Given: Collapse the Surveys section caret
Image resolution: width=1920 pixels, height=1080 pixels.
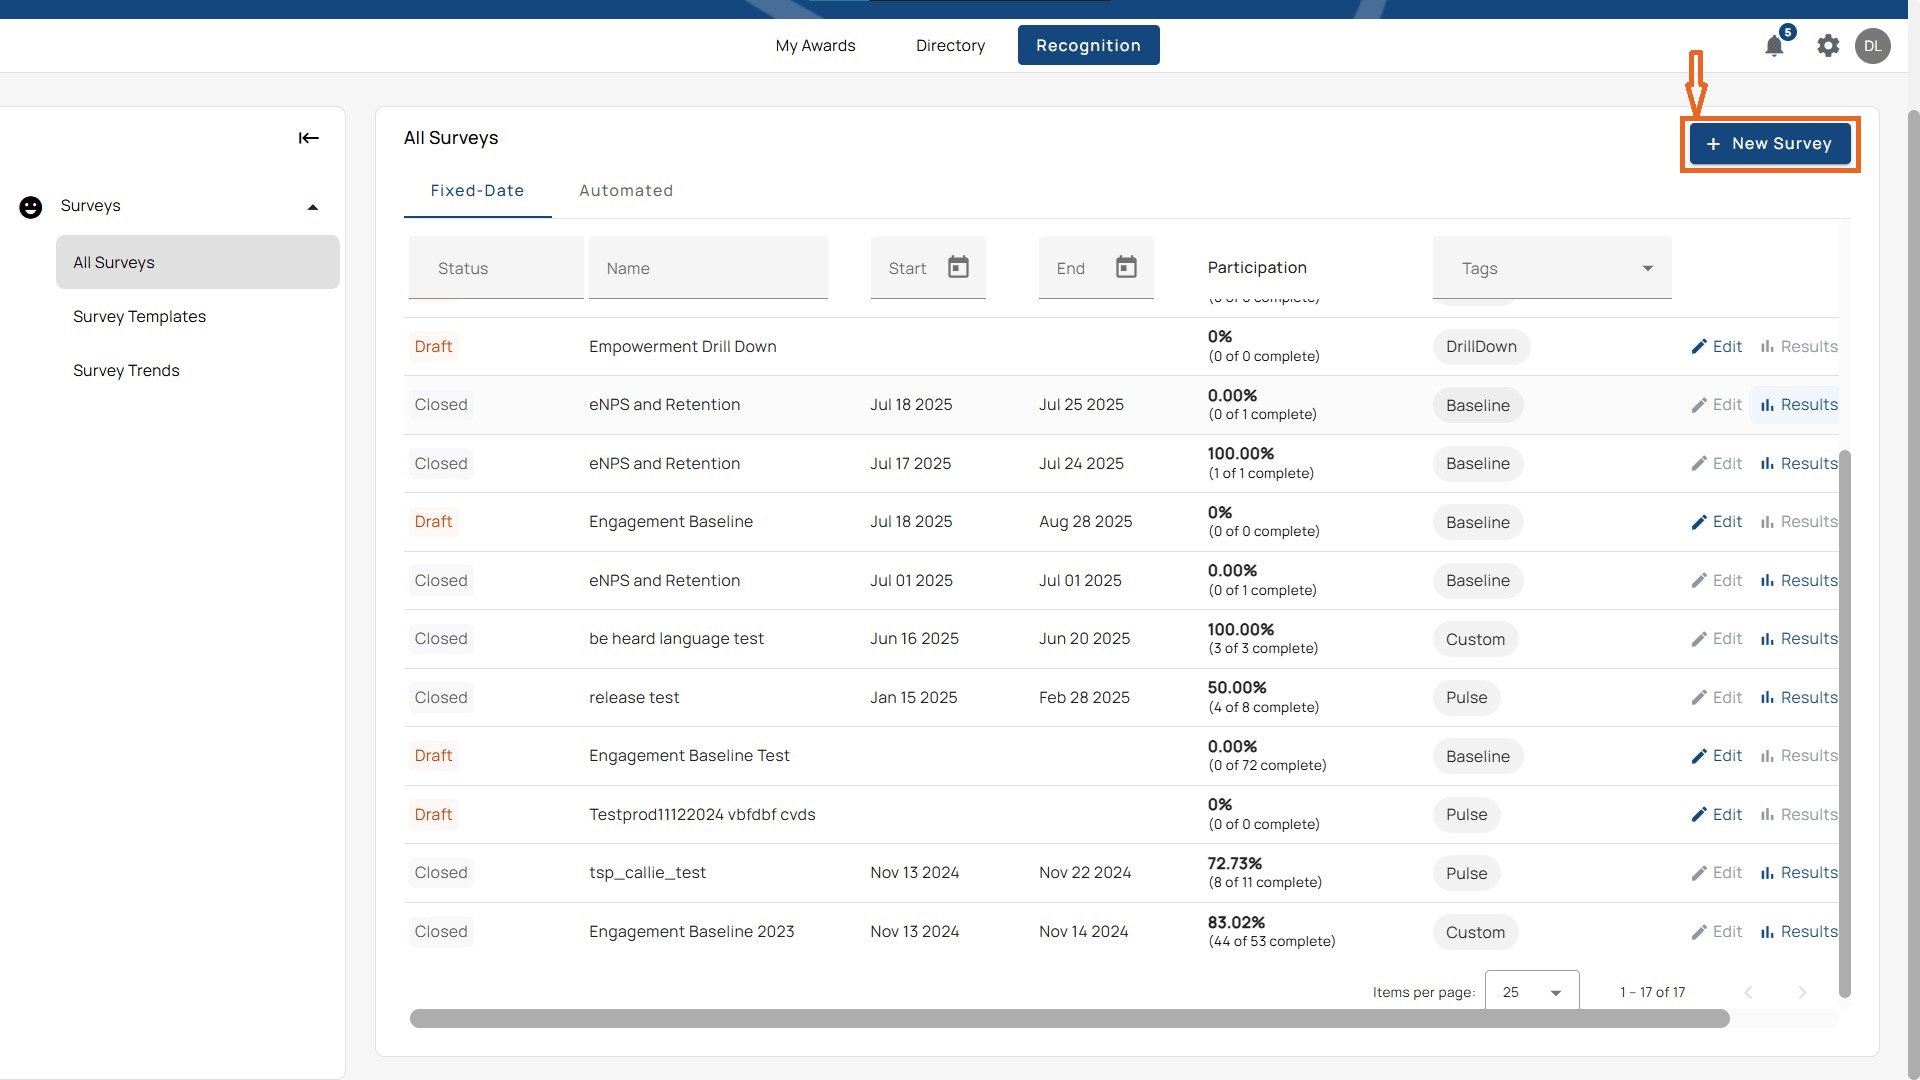Looking at the screenshot, I should point(313,207).
